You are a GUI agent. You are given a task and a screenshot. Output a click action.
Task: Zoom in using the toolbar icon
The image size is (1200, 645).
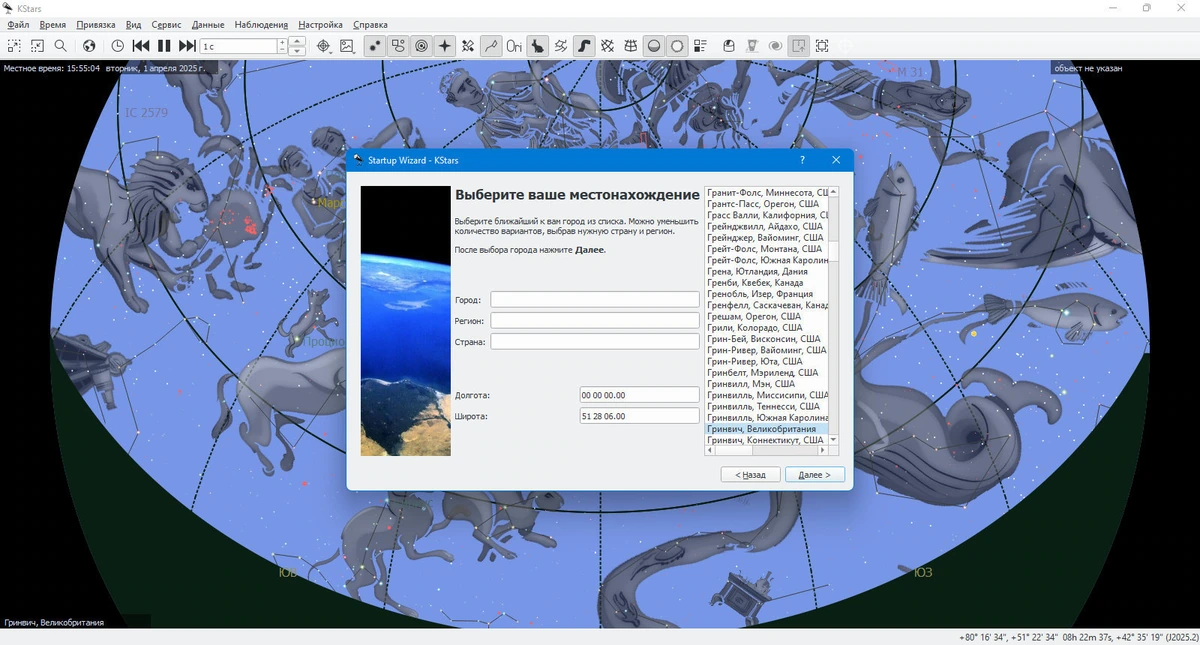(x=14, y=46)
